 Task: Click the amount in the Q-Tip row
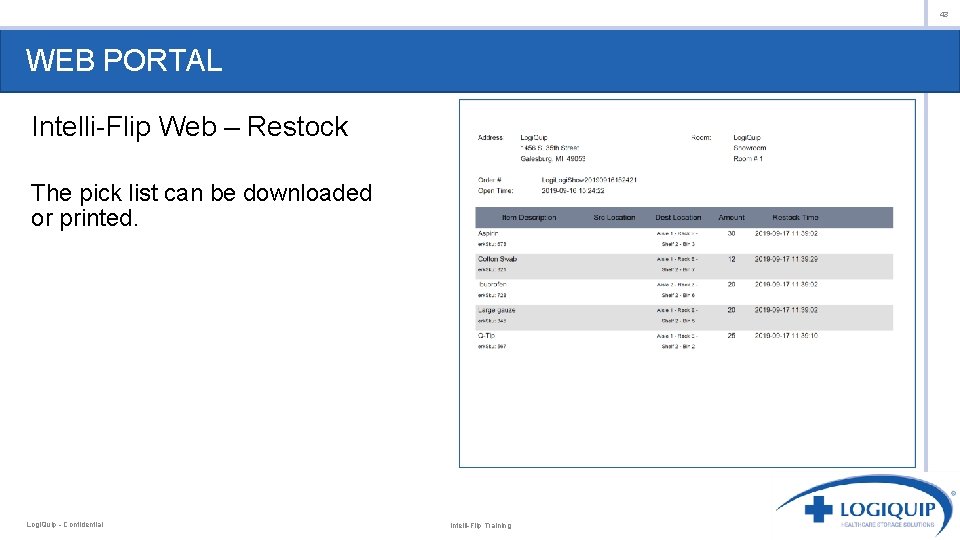tap(731, 336)
